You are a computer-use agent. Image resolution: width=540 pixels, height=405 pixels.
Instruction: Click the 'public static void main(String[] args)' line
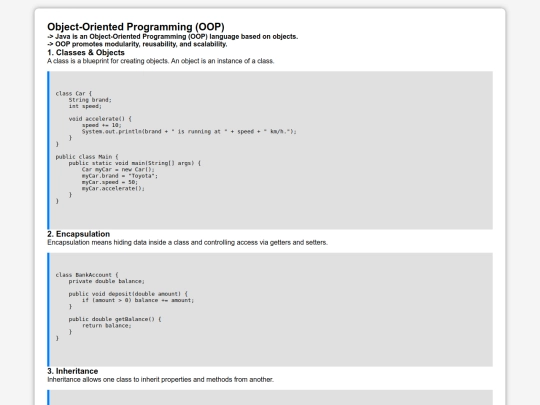(134, 163)
